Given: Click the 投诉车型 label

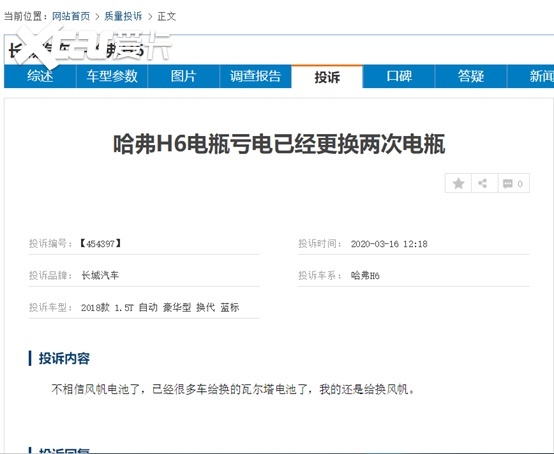Looking at the screenshot, I should [x=51, y=307].
